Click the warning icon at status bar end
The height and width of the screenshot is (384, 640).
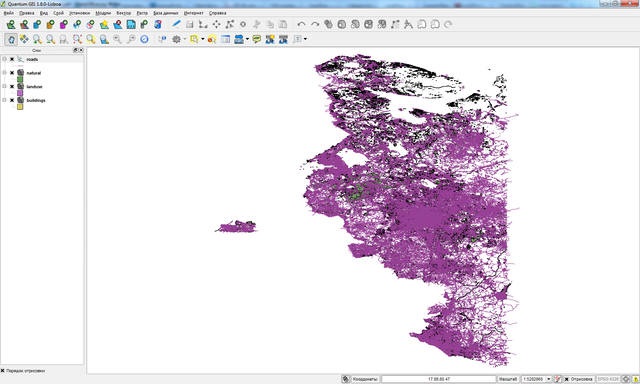[635, 379]
